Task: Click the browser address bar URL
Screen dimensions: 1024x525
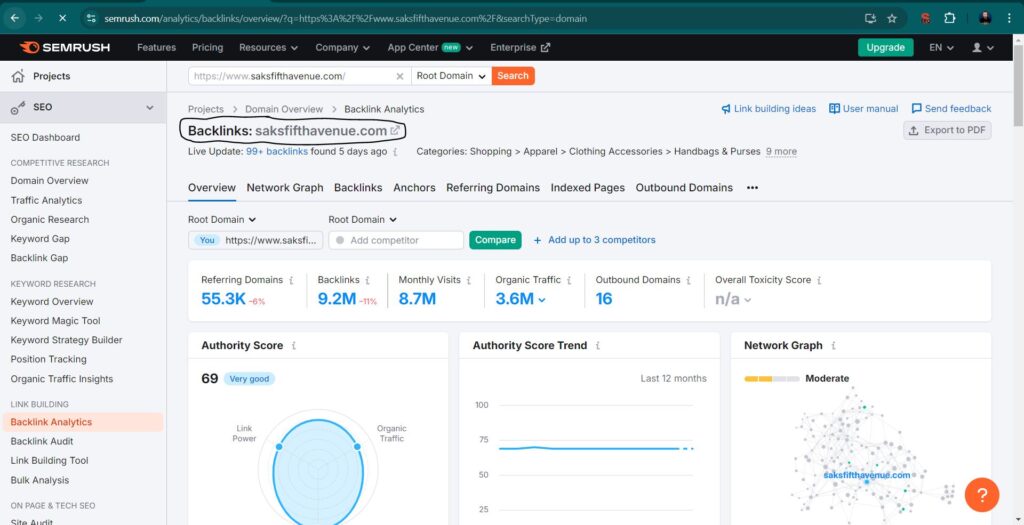Action: click(345, 18)
